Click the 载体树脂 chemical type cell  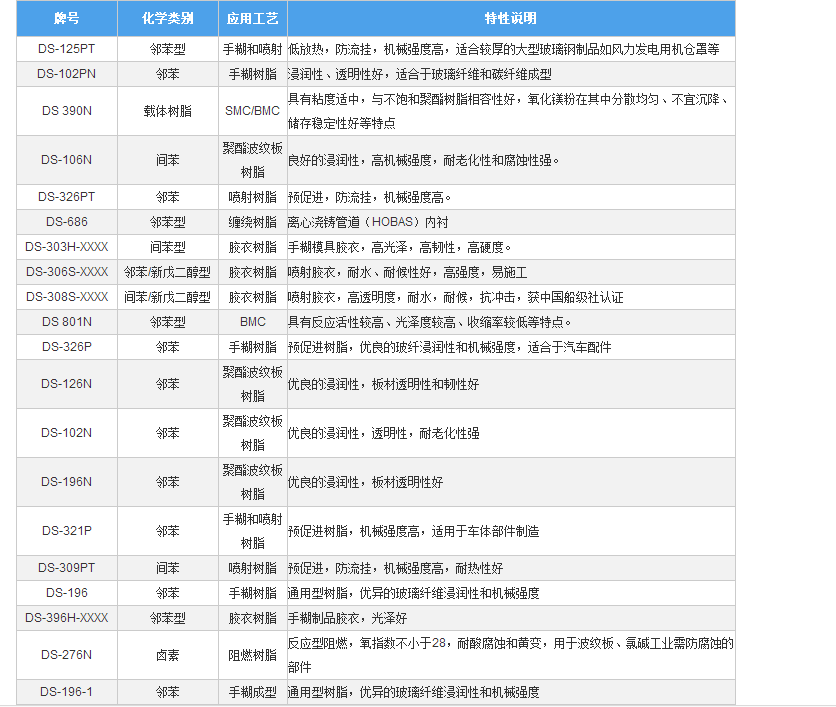[167, 111]
